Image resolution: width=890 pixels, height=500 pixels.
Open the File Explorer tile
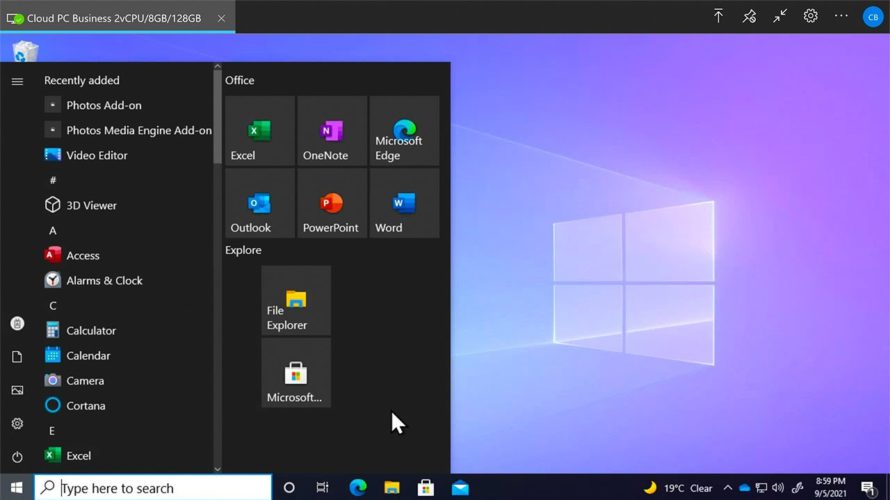(296, 301)
